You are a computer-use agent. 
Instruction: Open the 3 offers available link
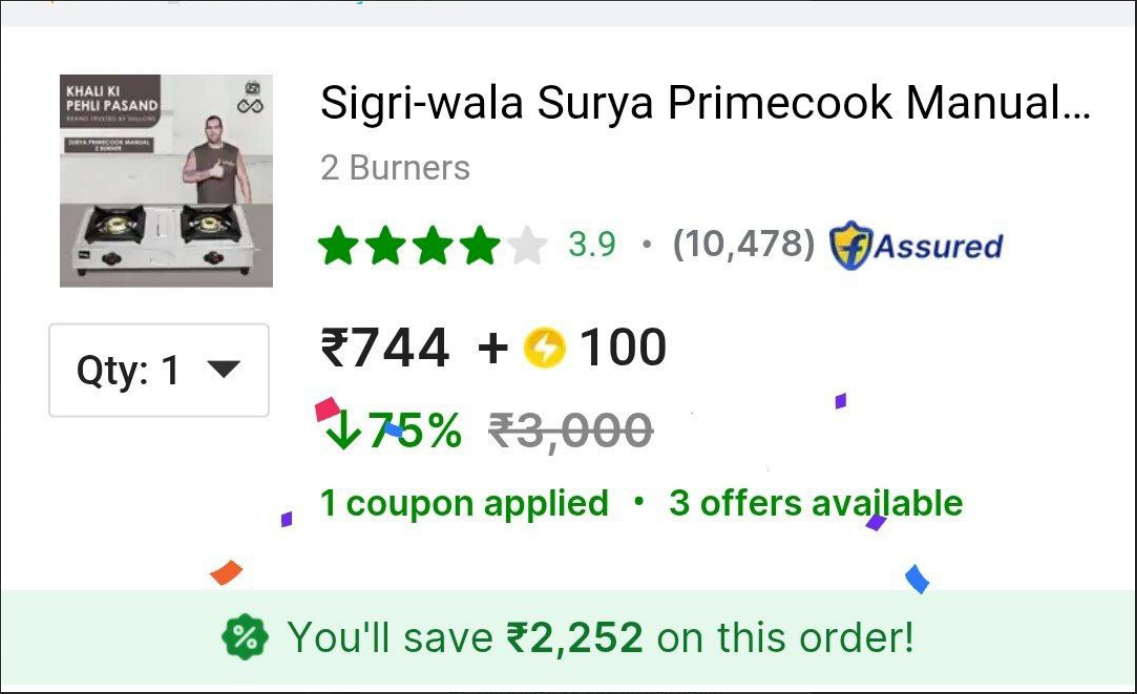816,503
